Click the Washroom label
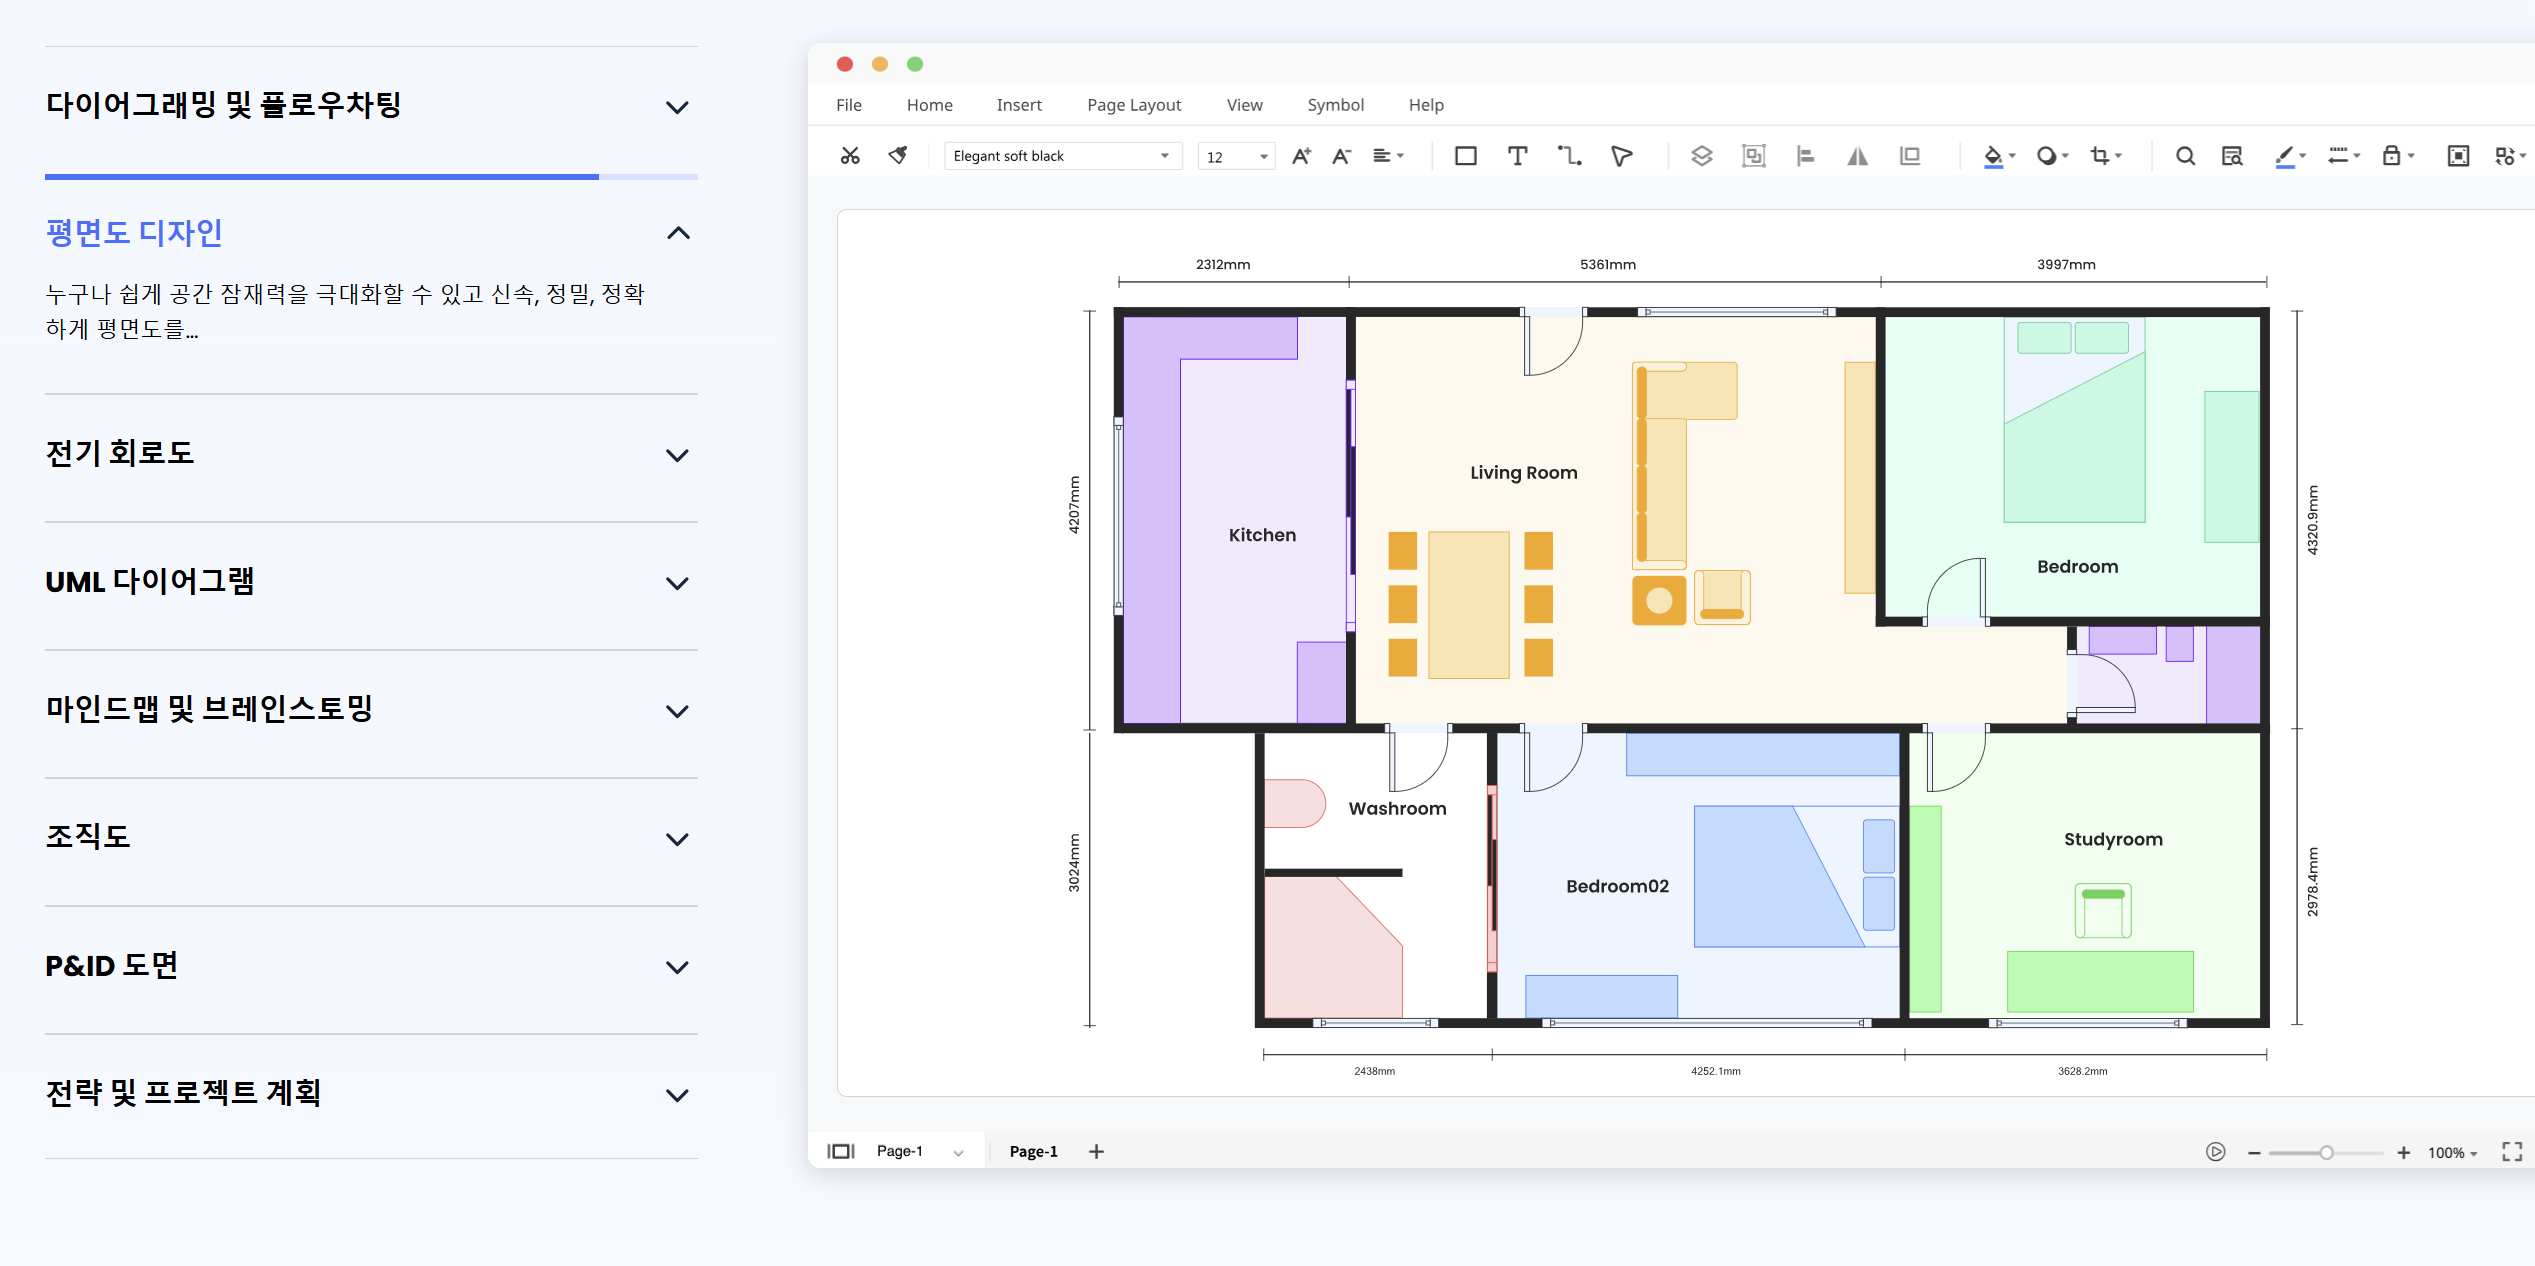This screenshot has height=1266, width=2535. (1397, 808)
